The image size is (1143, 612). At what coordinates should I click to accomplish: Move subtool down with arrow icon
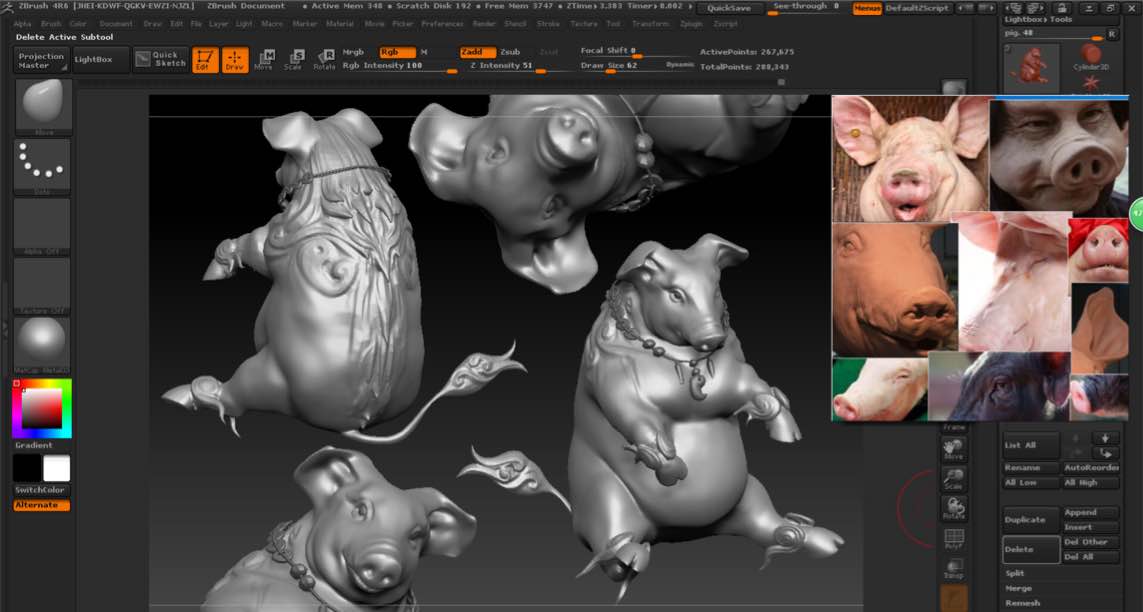(x=1104, y=438)
